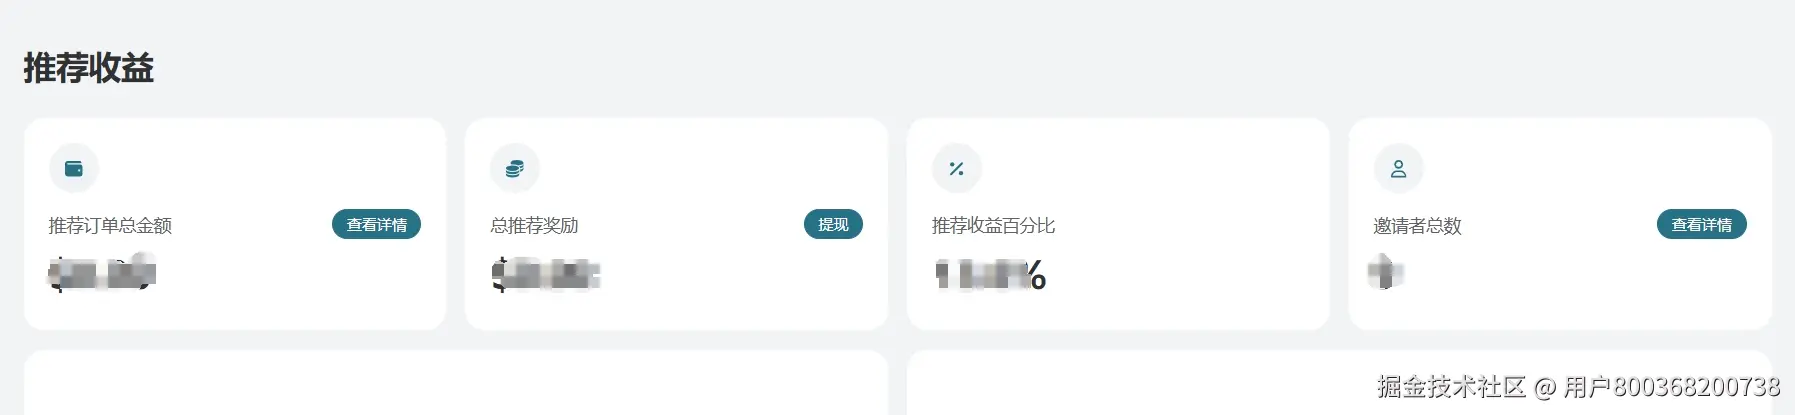Click the empty lower-left card
Screen dimensions: 1795x415
pyautogui.click(x=456, y=383)
